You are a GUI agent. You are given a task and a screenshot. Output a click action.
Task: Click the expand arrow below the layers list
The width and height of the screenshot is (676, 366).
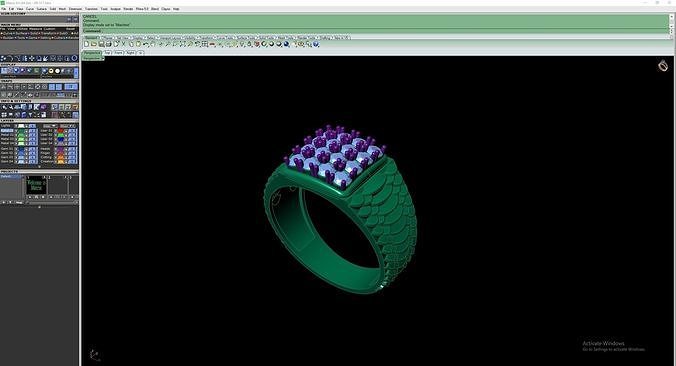39,166
